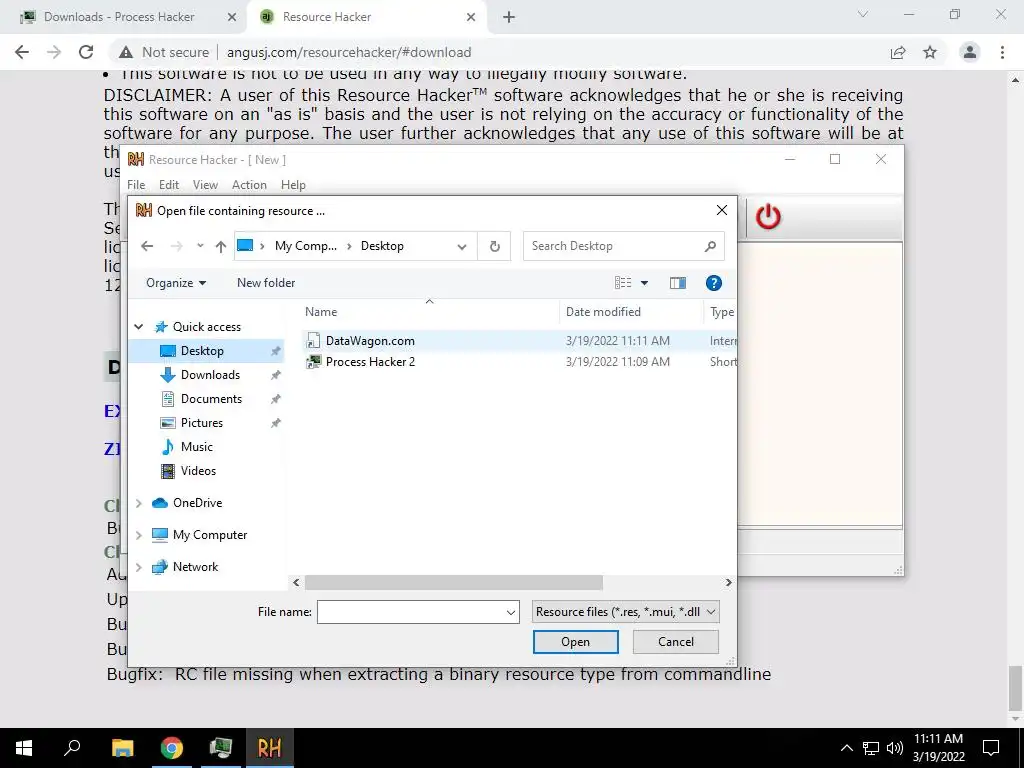This screenshot has width=1024, height=768.
Task: Click My Comp... breadcrumb segment
Action: tap(306, 246)
